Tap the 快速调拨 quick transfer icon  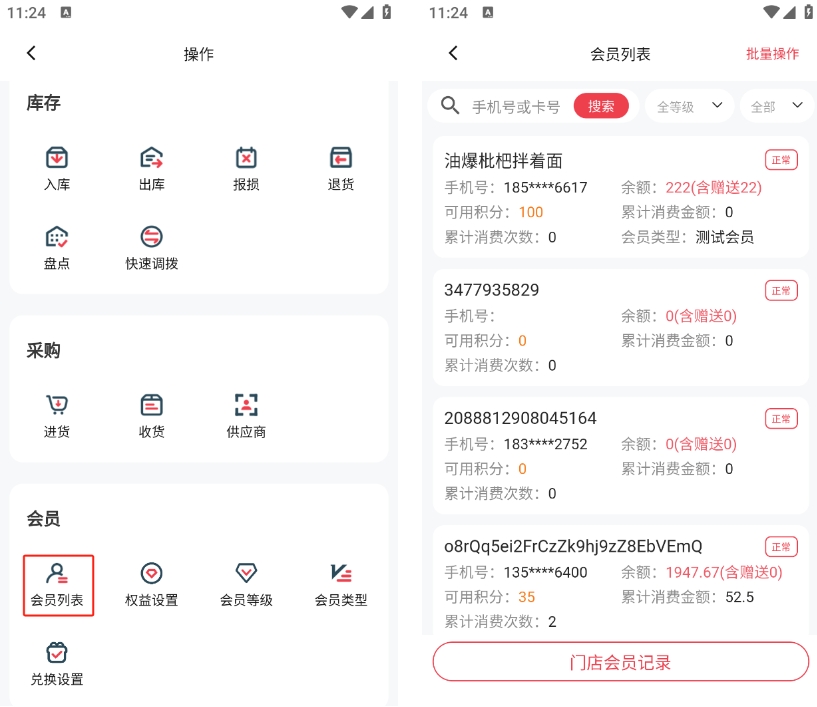[151, 246]
